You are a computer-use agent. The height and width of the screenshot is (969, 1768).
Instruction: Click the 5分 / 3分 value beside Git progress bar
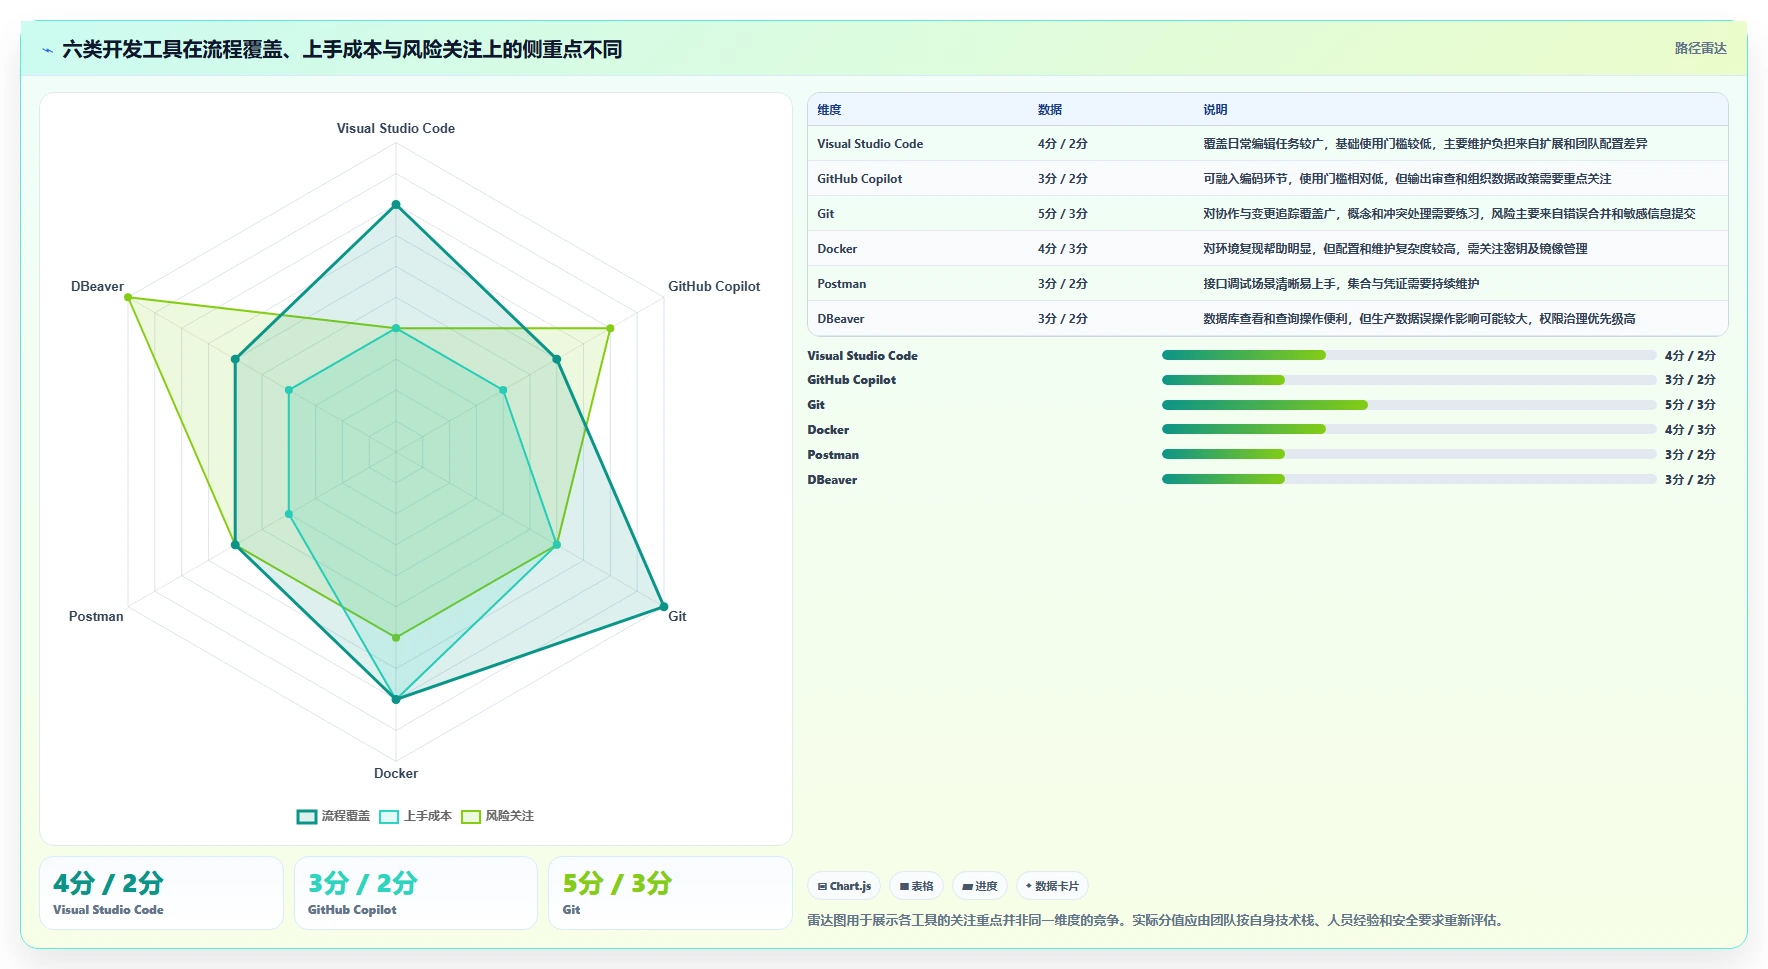(1690, 405)
